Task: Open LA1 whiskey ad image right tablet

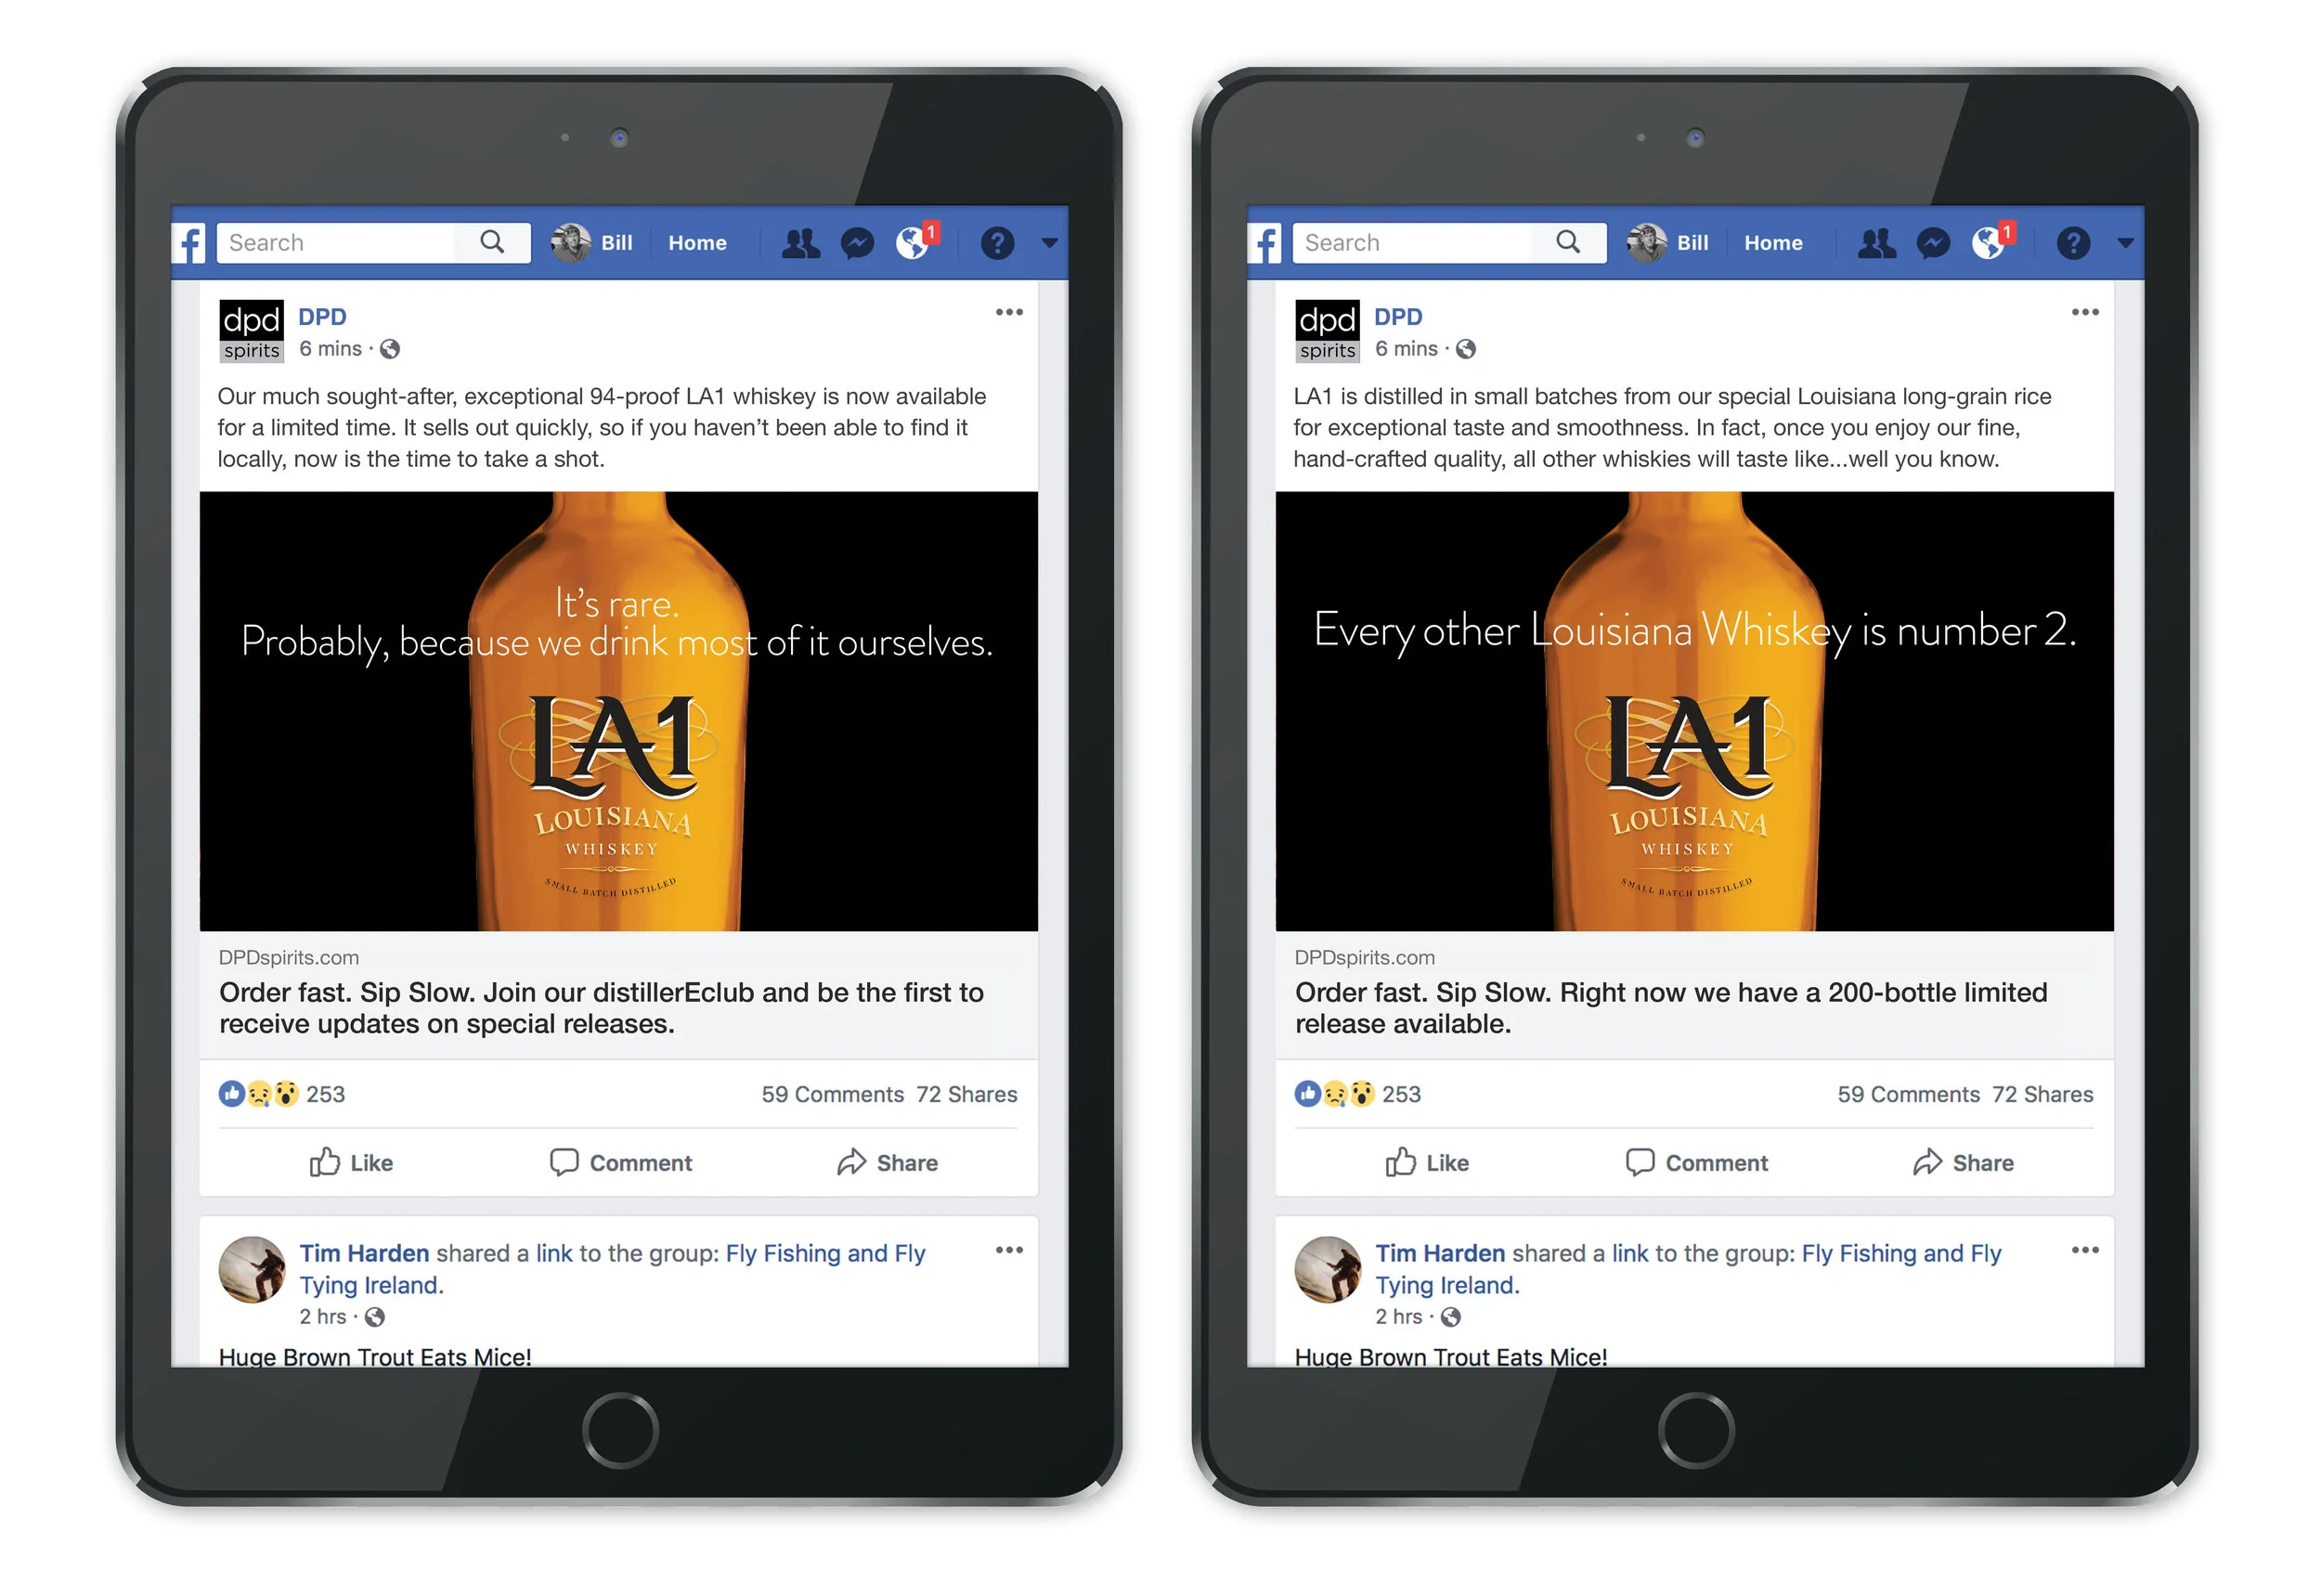Action: tap(1694, 711)
